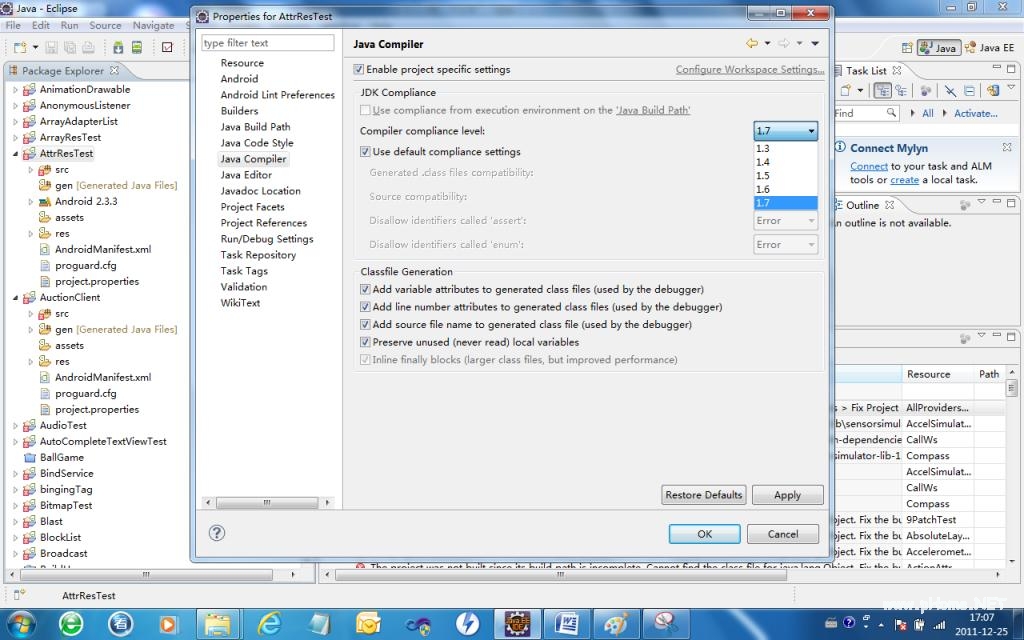Click the Properties list horizontal scrollbar
The width and height of the screenshot is (1024, 640).
[267, 502]
